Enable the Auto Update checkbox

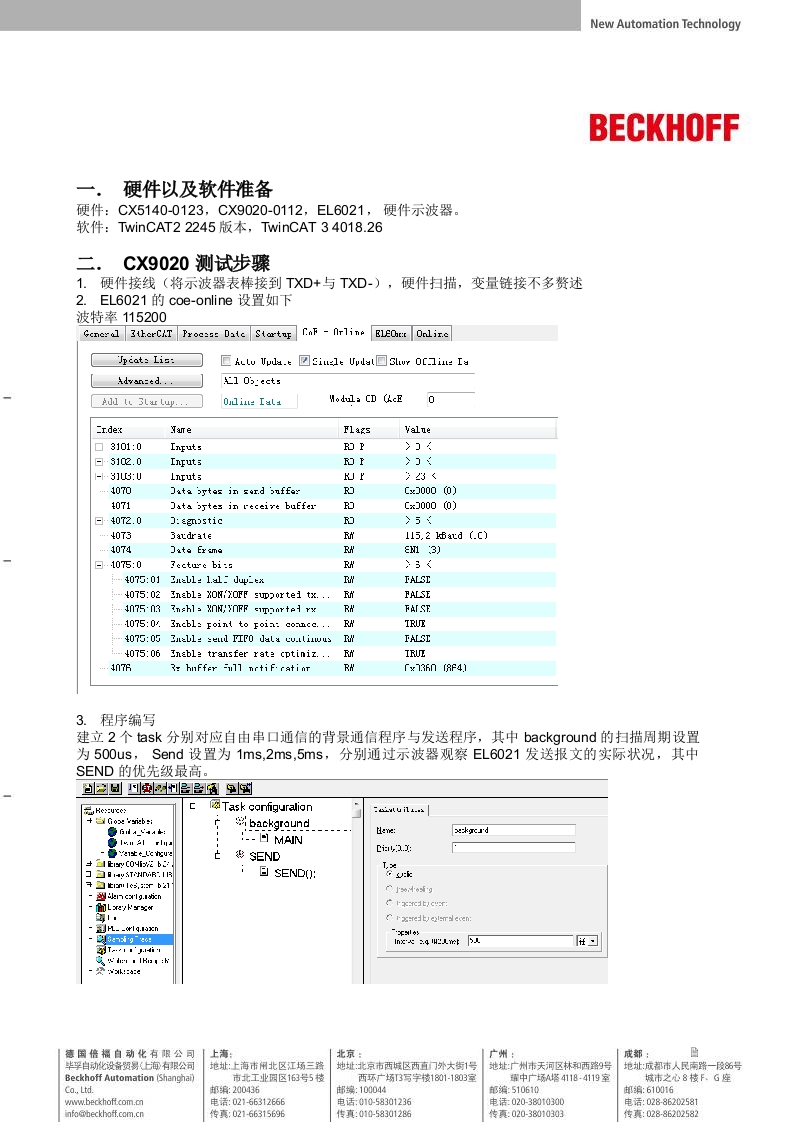(226, 361)
